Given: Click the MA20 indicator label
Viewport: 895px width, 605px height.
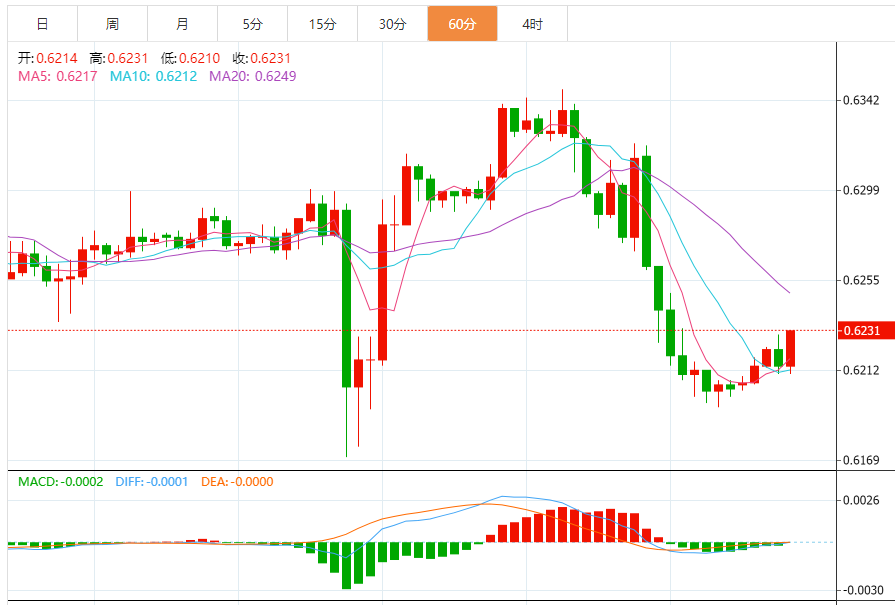Looking at the screenshot, I should click(252, 76).
